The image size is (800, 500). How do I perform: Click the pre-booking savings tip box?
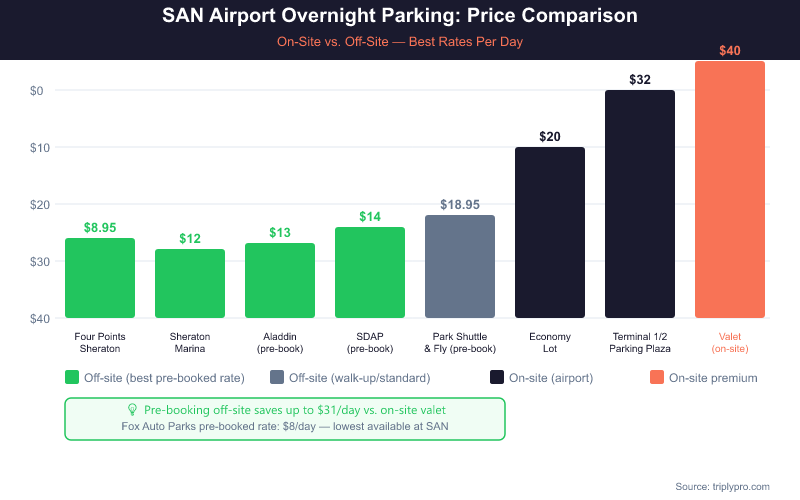click(285, 418)
